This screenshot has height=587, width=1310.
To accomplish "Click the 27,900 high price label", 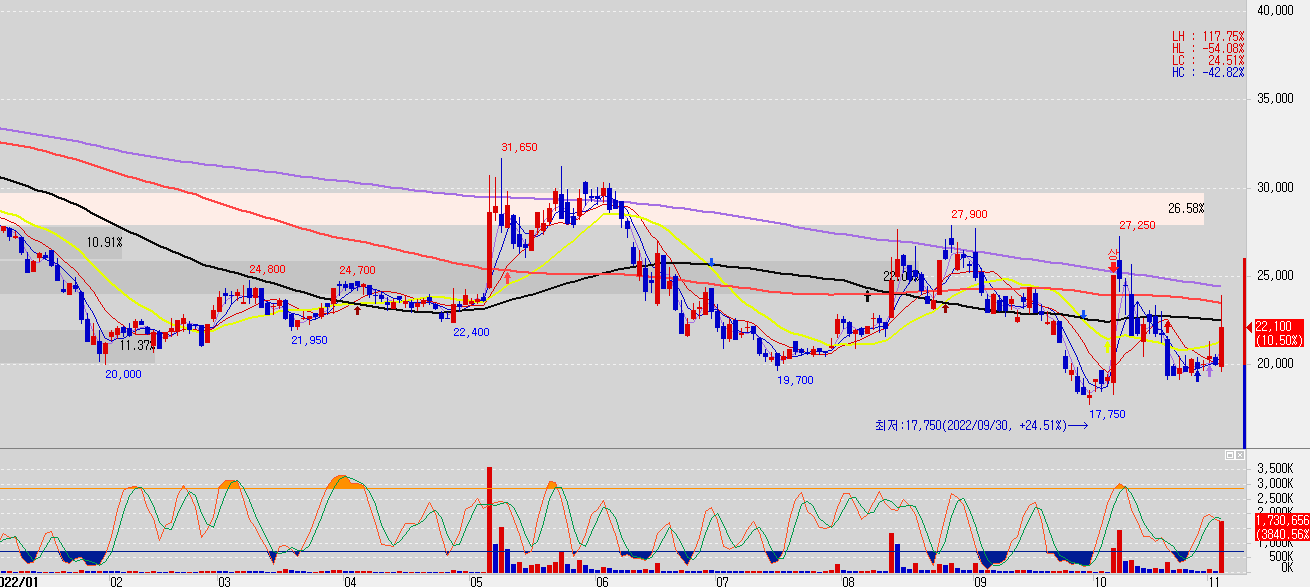I will 969,214.
